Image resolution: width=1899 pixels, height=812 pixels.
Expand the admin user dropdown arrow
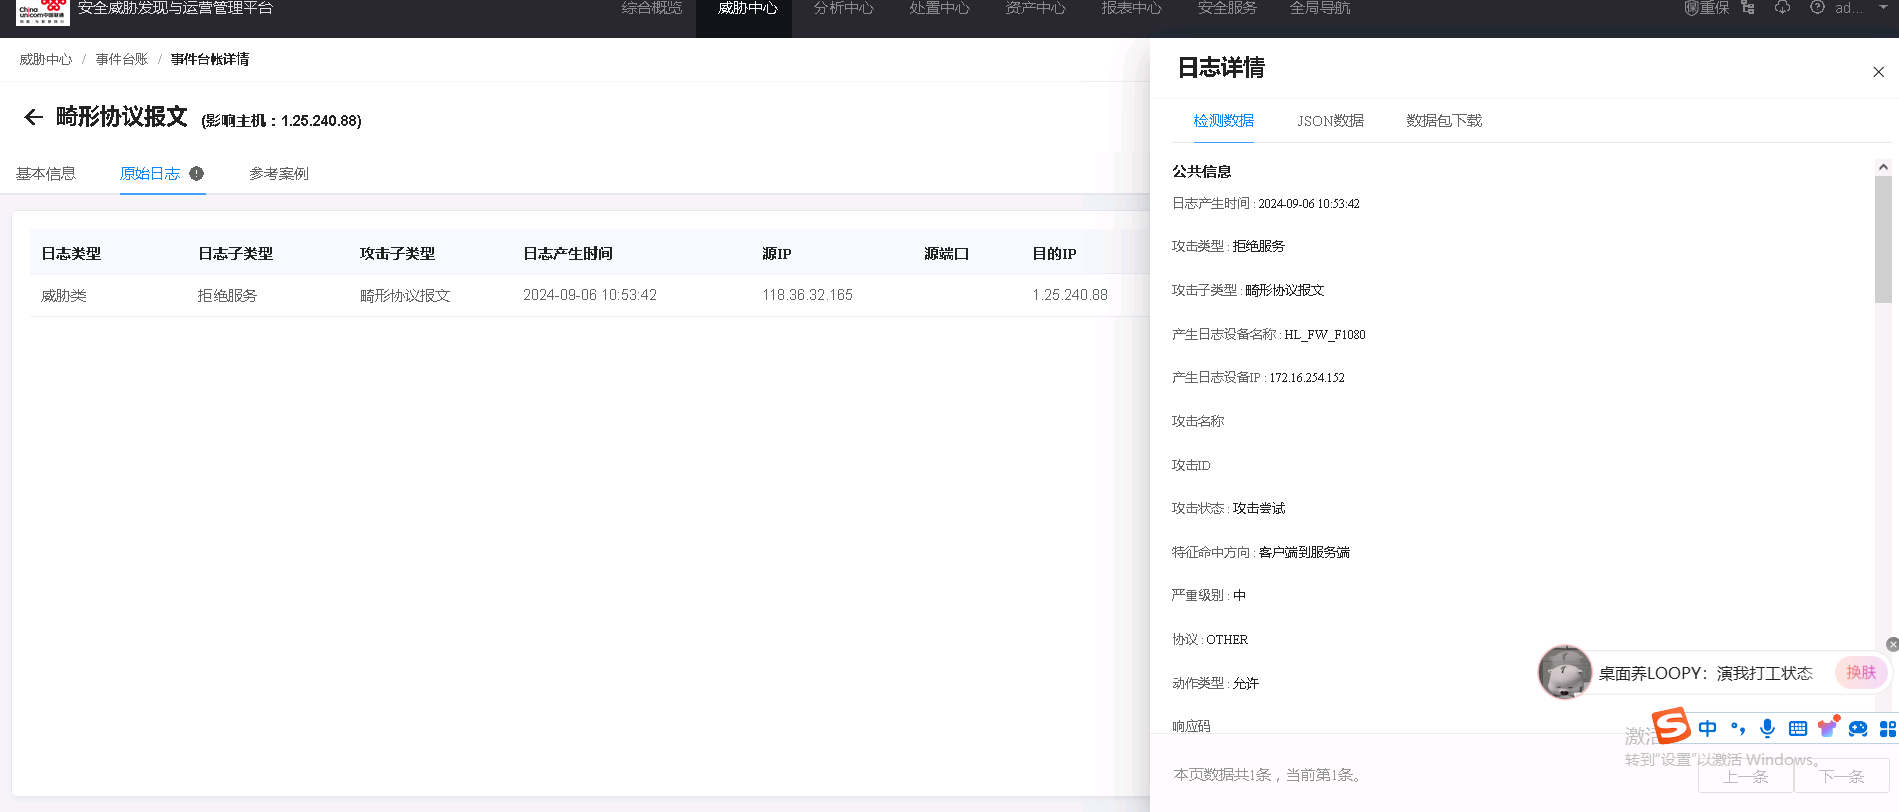pos(1884,8)
